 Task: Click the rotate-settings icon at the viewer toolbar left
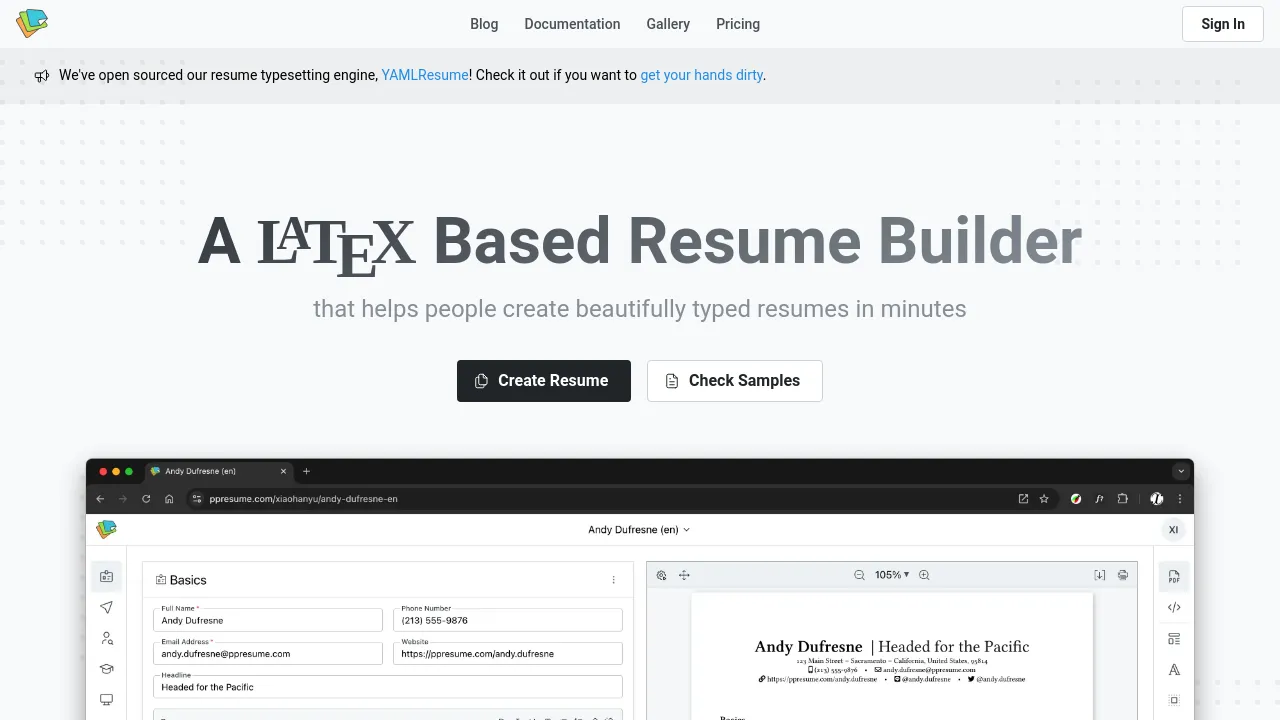661,575
